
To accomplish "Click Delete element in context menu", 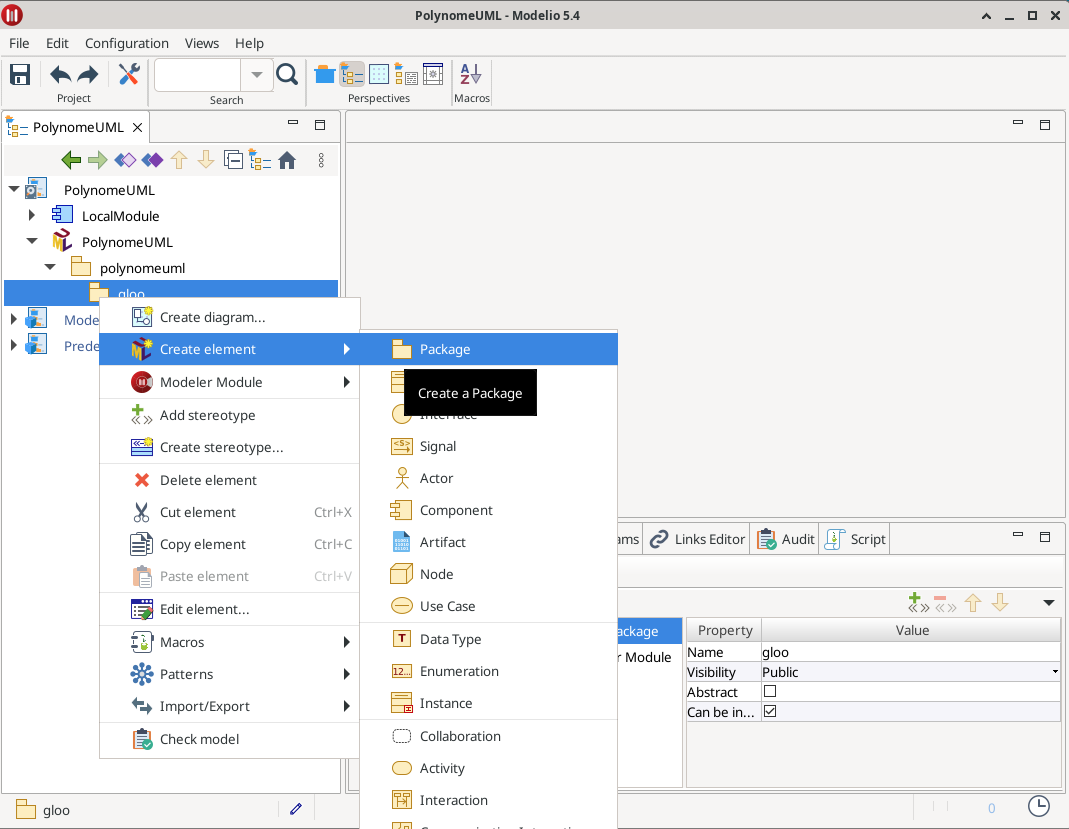I will coord(230,480).
